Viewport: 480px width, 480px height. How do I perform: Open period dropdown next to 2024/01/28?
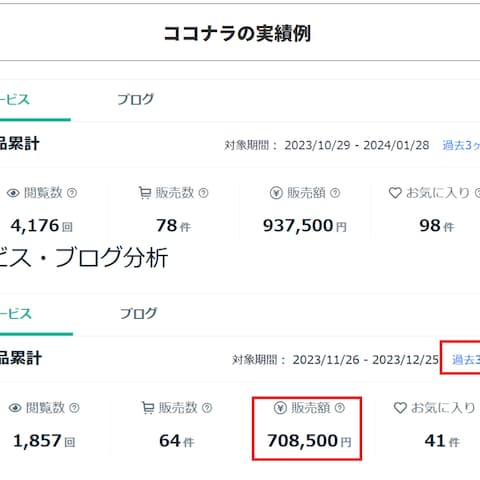point(461,145)
